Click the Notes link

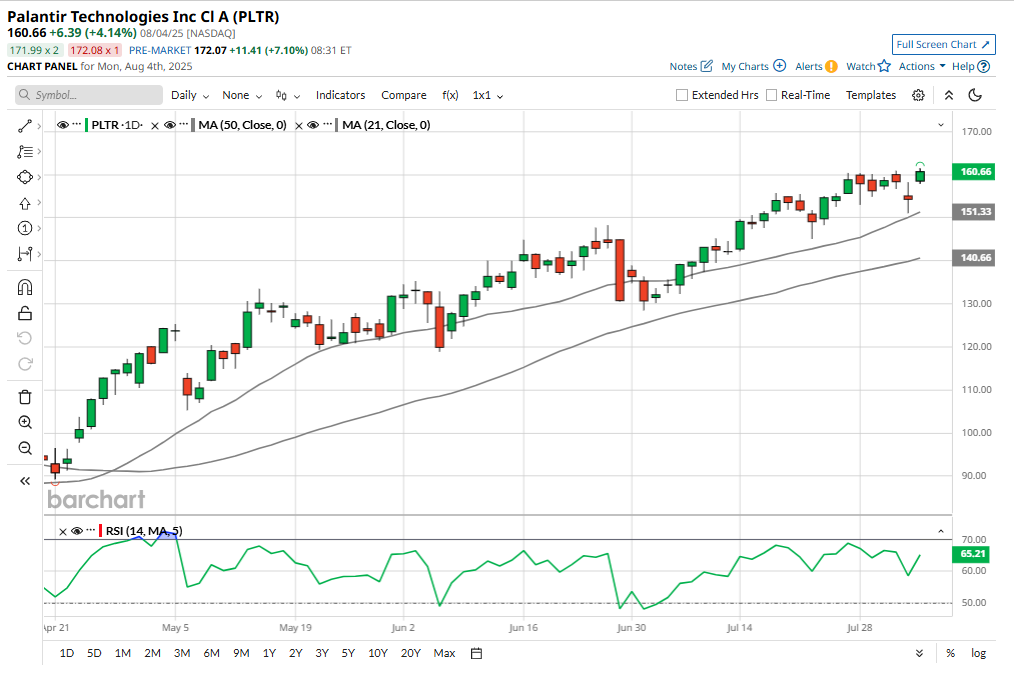(683, 66)
